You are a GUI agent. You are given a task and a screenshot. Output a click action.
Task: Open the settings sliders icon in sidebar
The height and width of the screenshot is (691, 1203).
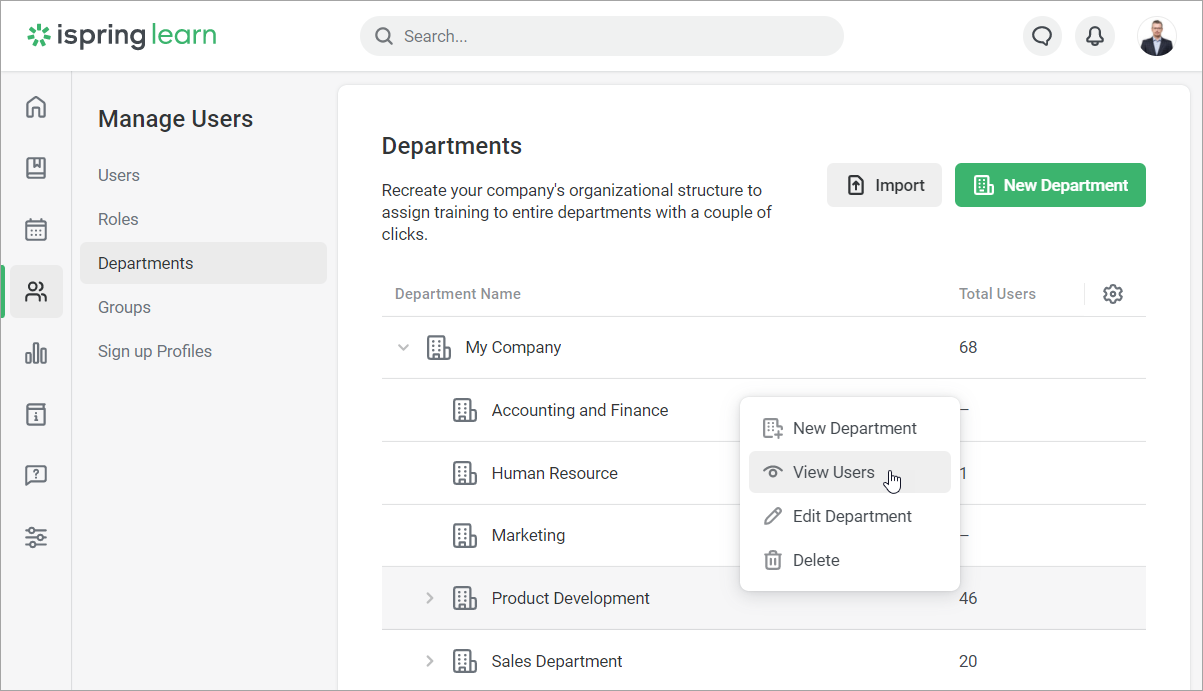click(x=36, y=537)
